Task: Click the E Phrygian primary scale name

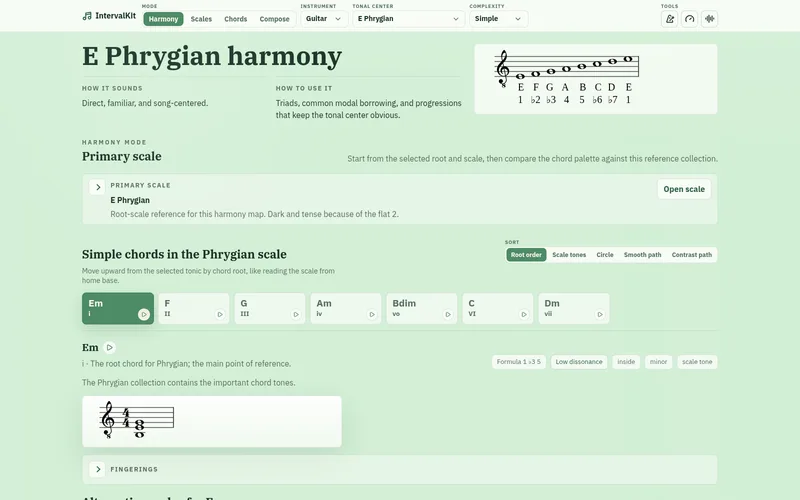Action: pyautogui.click(x=130, y=200)
